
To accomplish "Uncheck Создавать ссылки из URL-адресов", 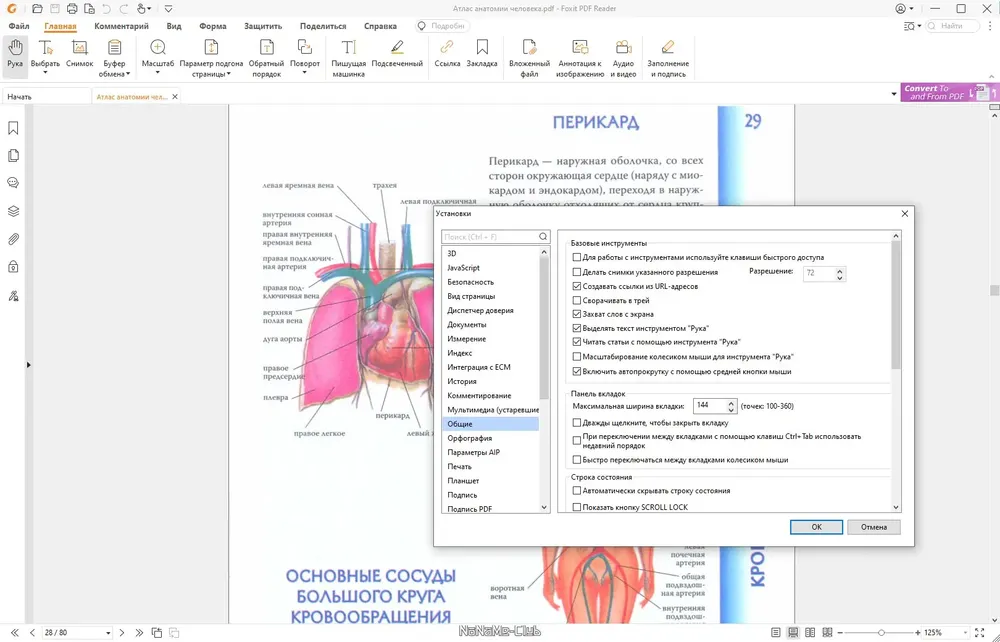I will (x=577, y=286).
